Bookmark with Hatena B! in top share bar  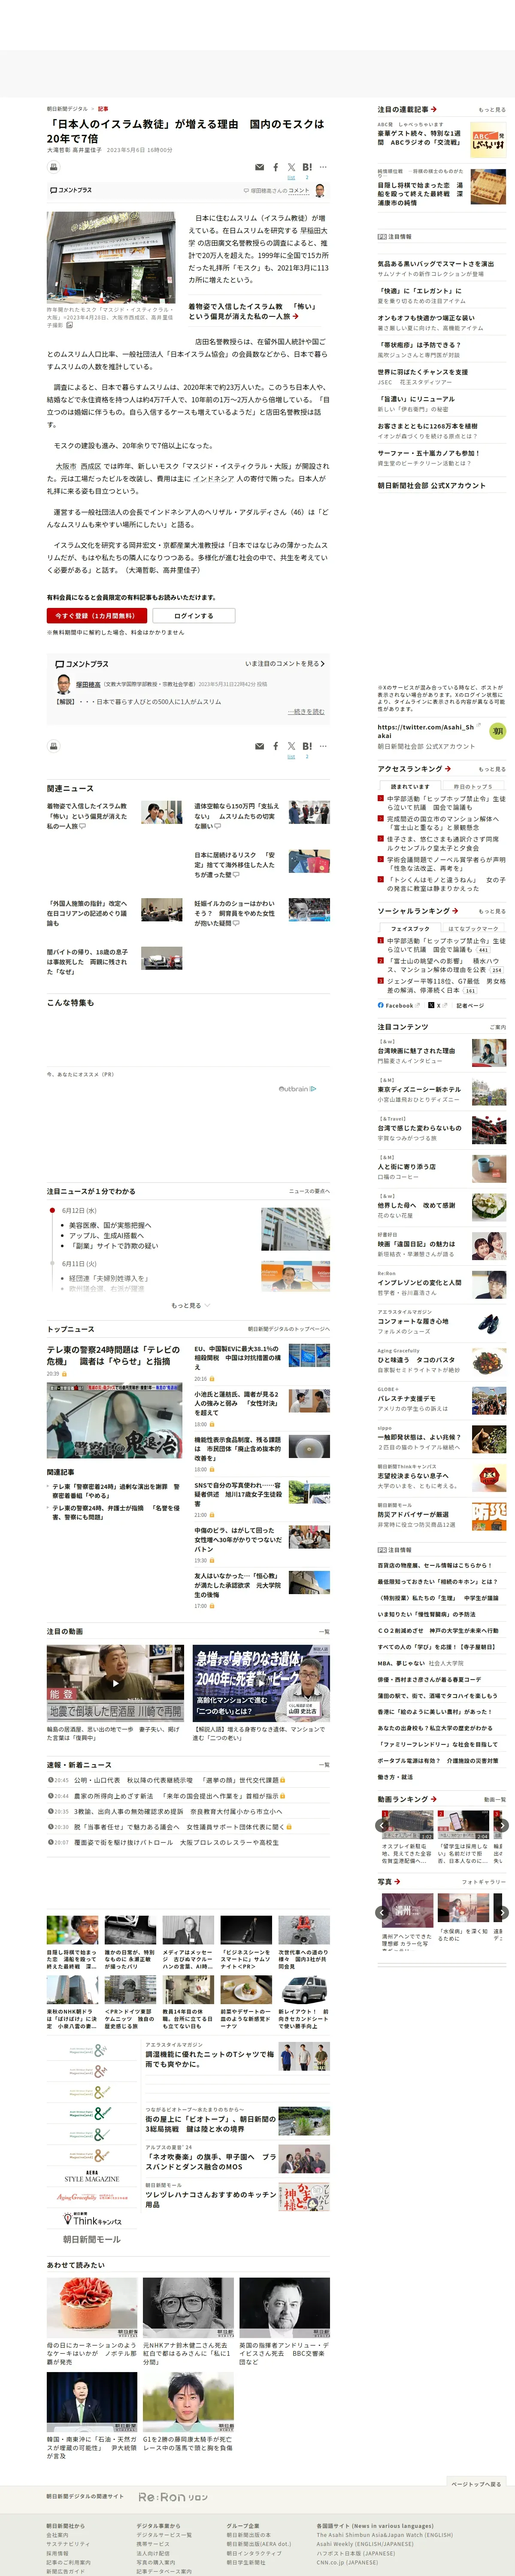pos(307,167)
